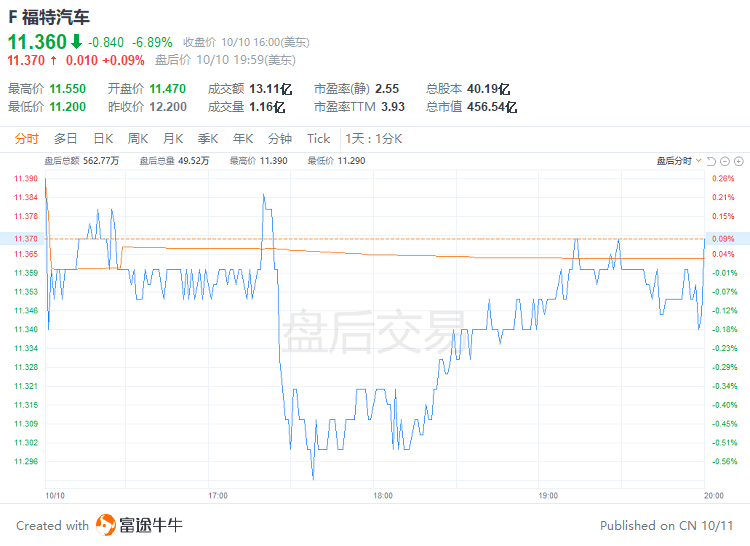This screenshot has height=546, width=750.
Task: Click the 成交量 1.16亿 value
Action: [267, 107]
